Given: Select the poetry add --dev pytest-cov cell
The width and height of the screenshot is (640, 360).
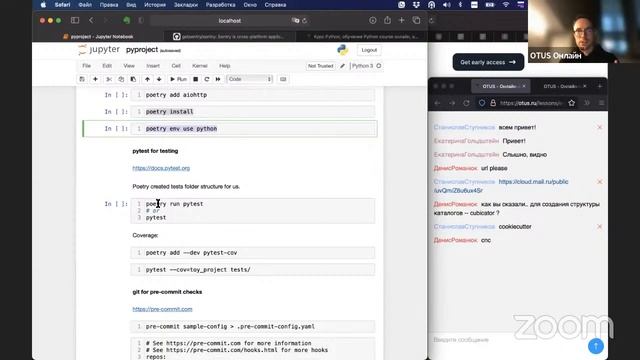Looking at the screenshot, I should 253,253.
